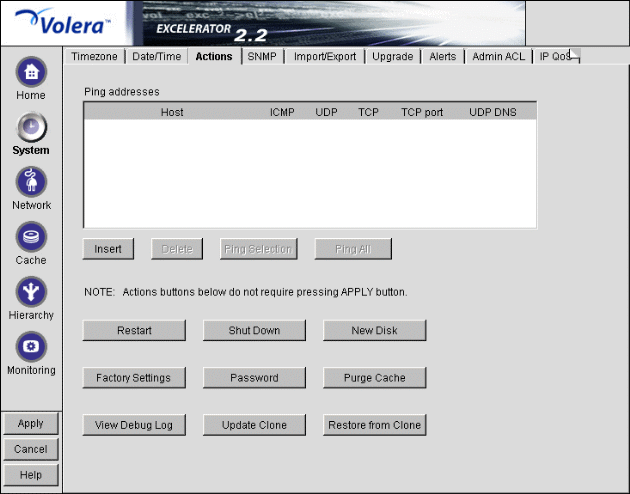
Task: Open the SNMP tab
Action: pyautogui.click(x=262, y=57)
